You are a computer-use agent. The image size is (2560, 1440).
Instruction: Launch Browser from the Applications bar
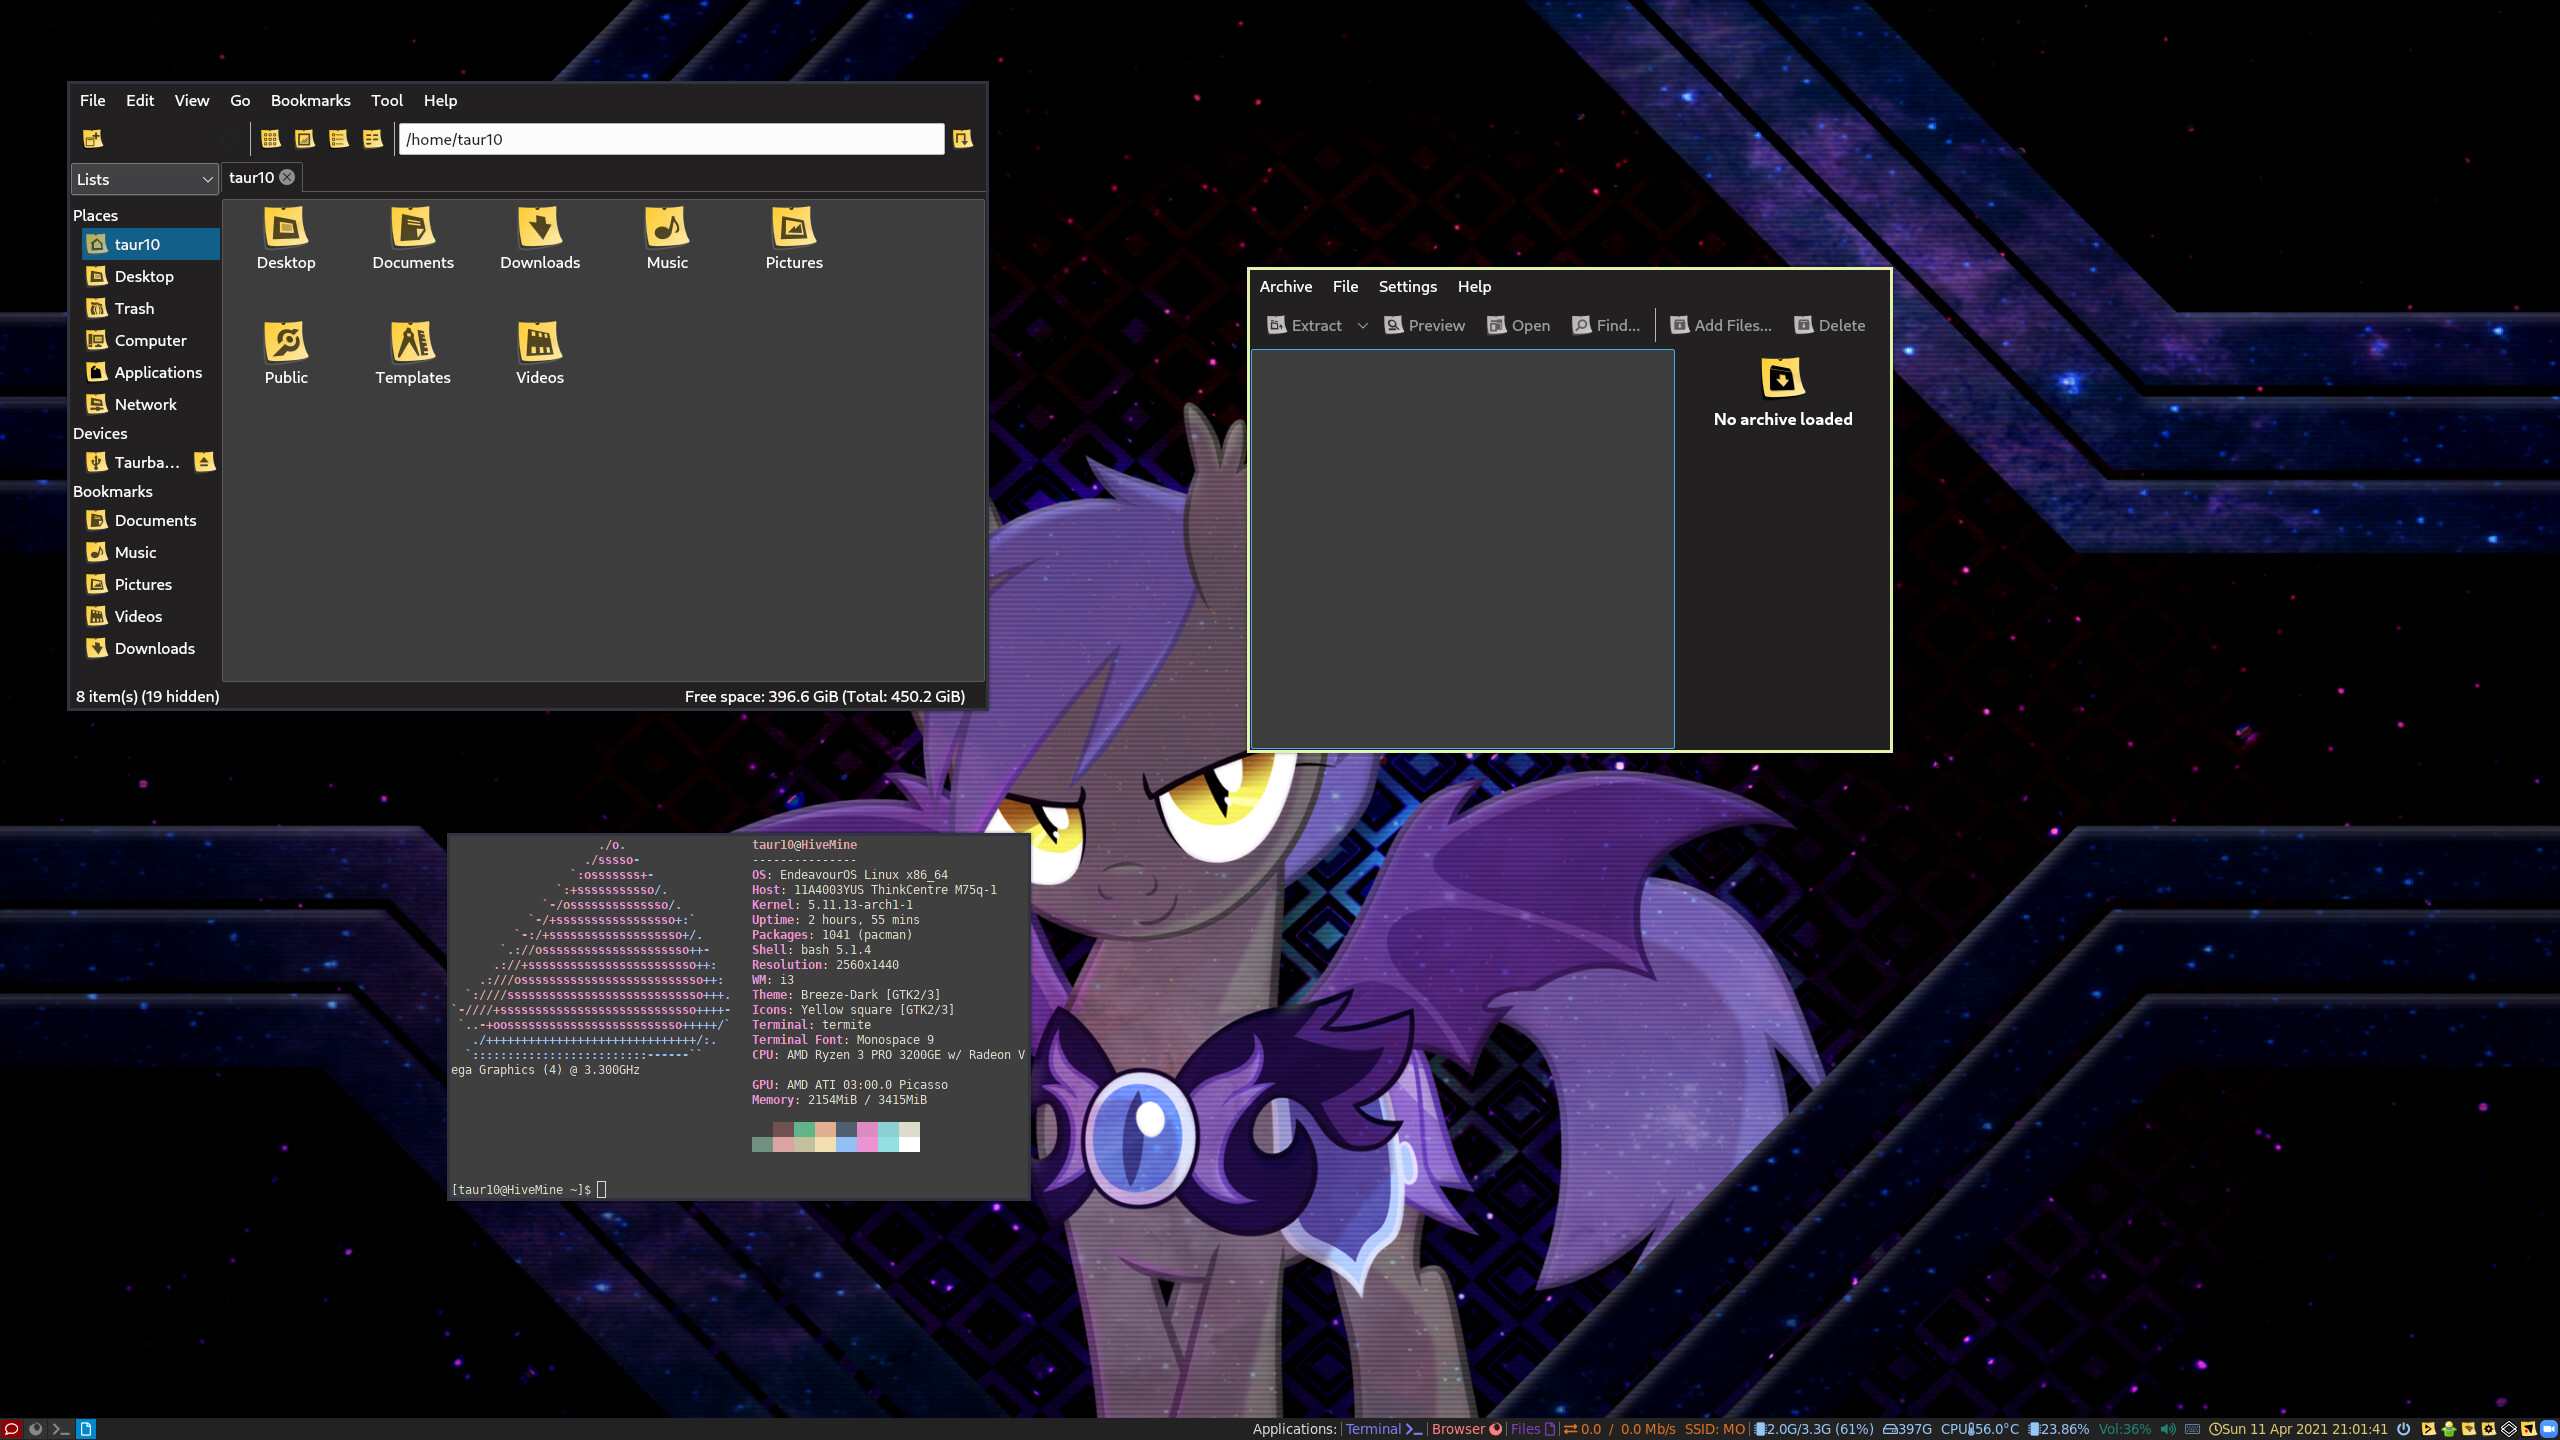coord(1467,1429)
